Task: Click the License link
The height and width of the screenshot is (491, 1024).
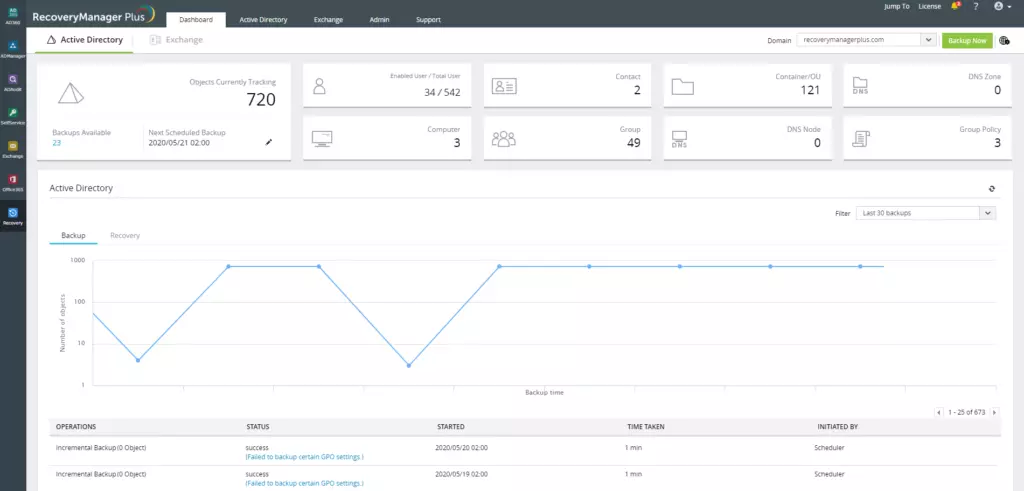Action: pyautogui.click(x=929, y=6)
